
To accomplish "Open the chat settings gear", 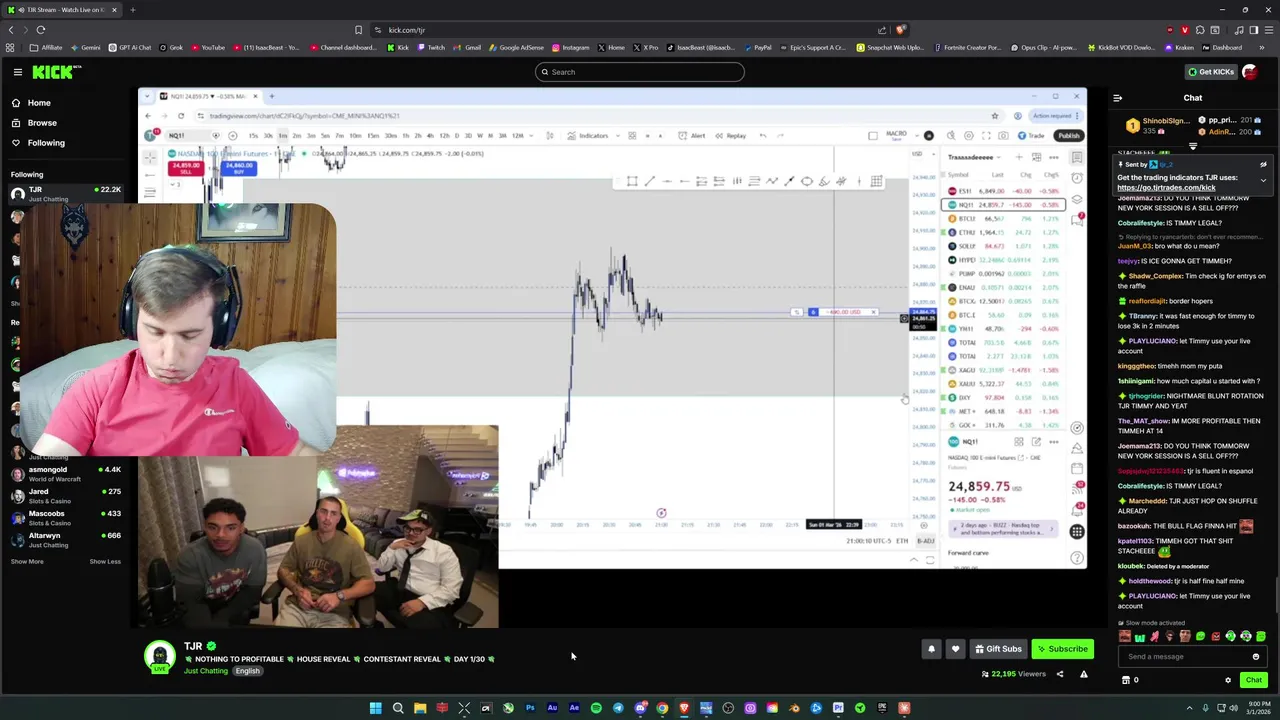I will (1228, 680).
